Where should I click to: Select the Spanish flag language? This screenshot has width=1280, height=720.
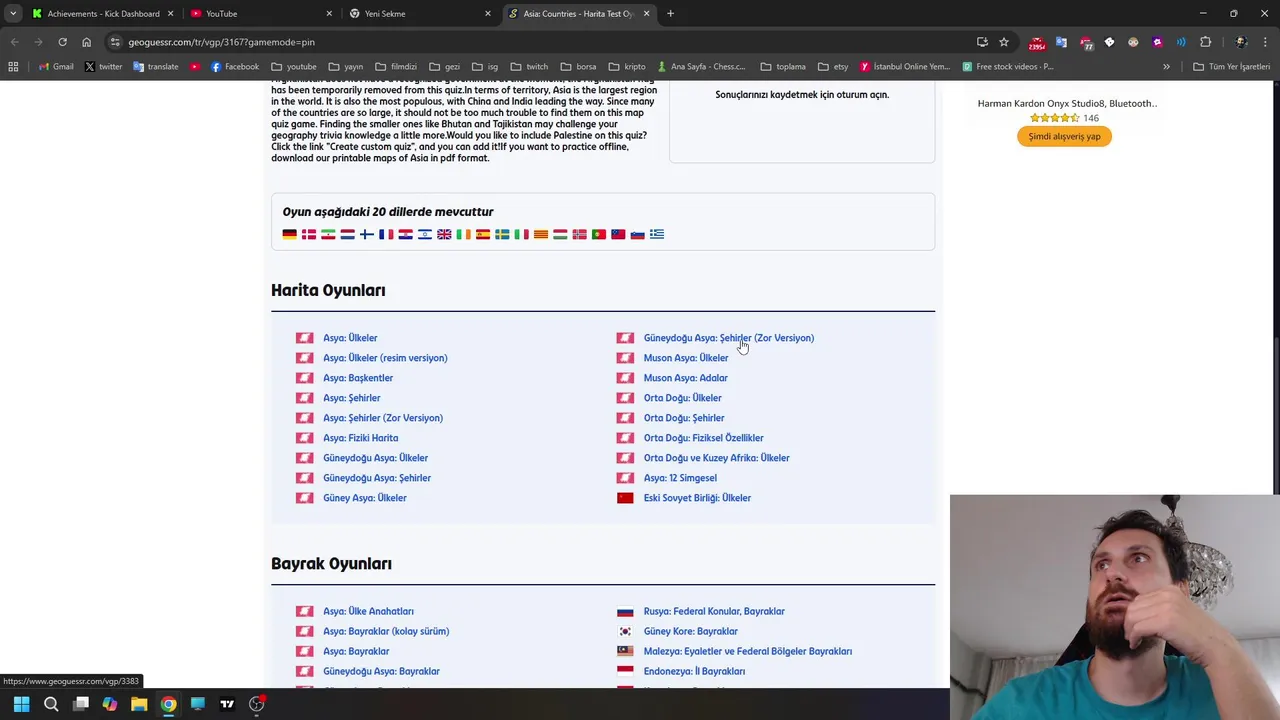483,234
